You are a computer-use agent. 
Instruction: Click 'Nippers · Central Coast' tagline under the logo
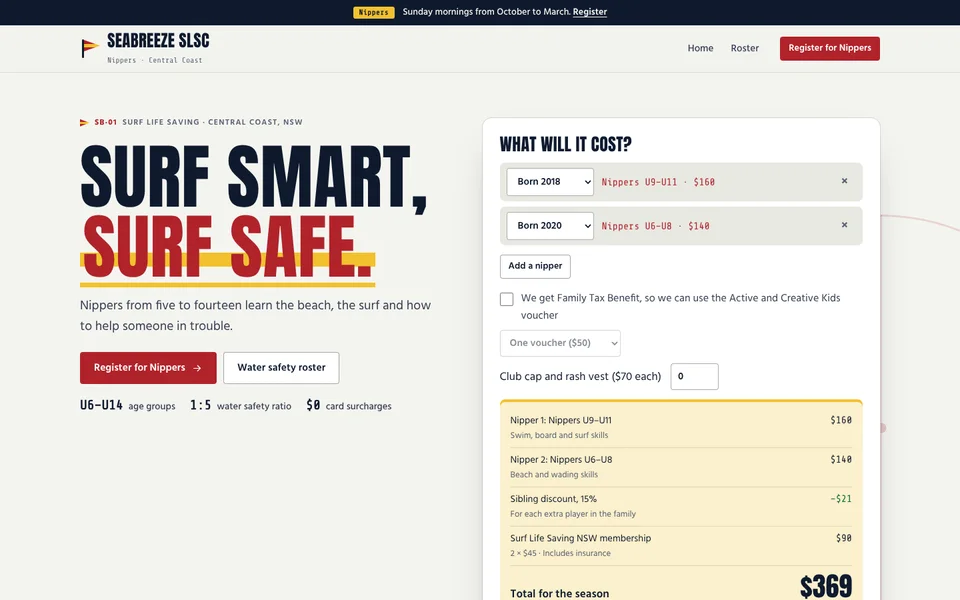pos(154,60)
